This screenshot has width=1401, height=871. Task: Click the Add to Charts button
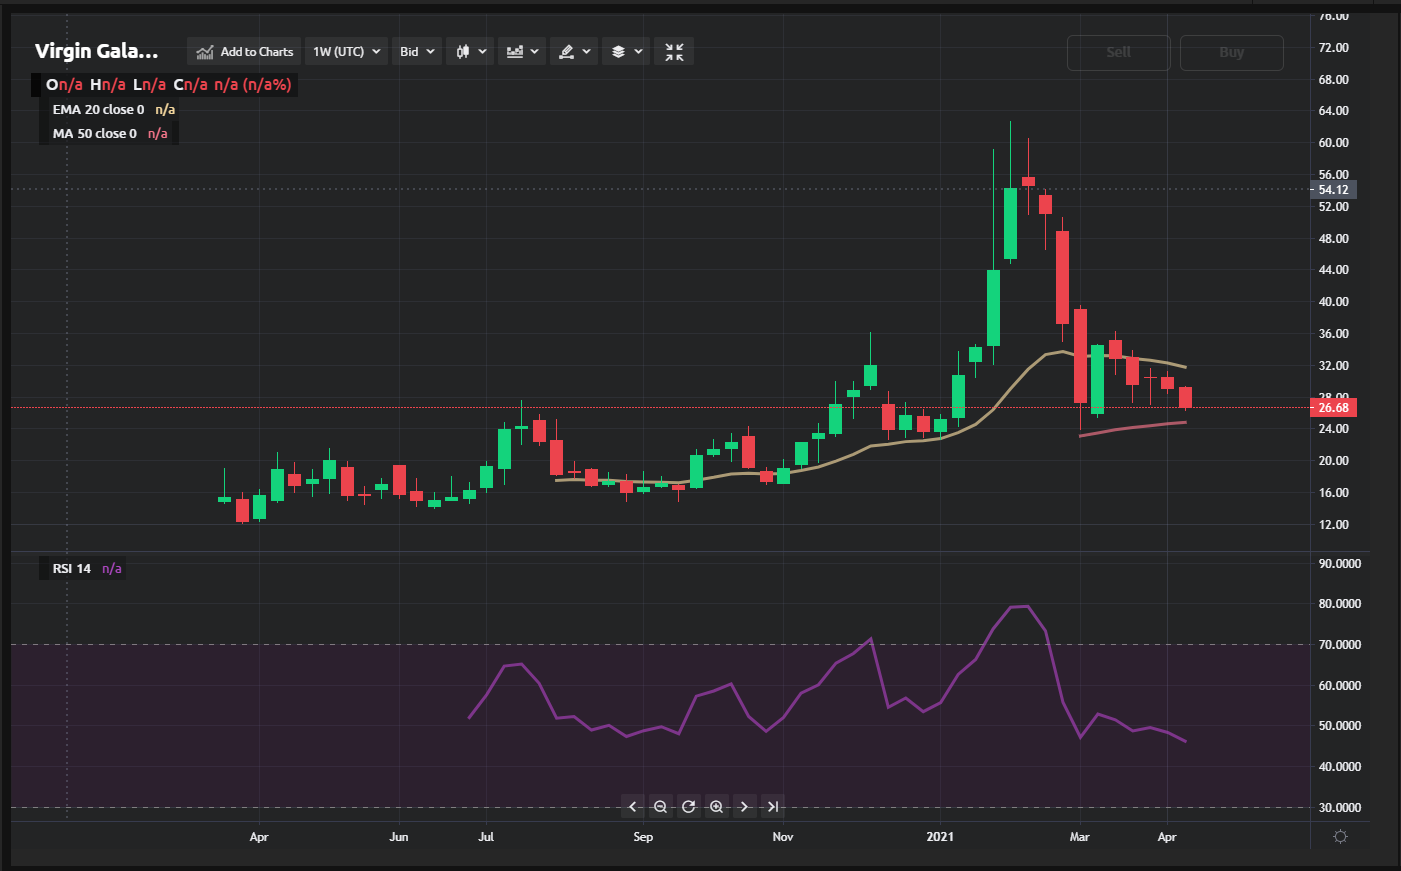pyautogui.click(x=245, y=52)
